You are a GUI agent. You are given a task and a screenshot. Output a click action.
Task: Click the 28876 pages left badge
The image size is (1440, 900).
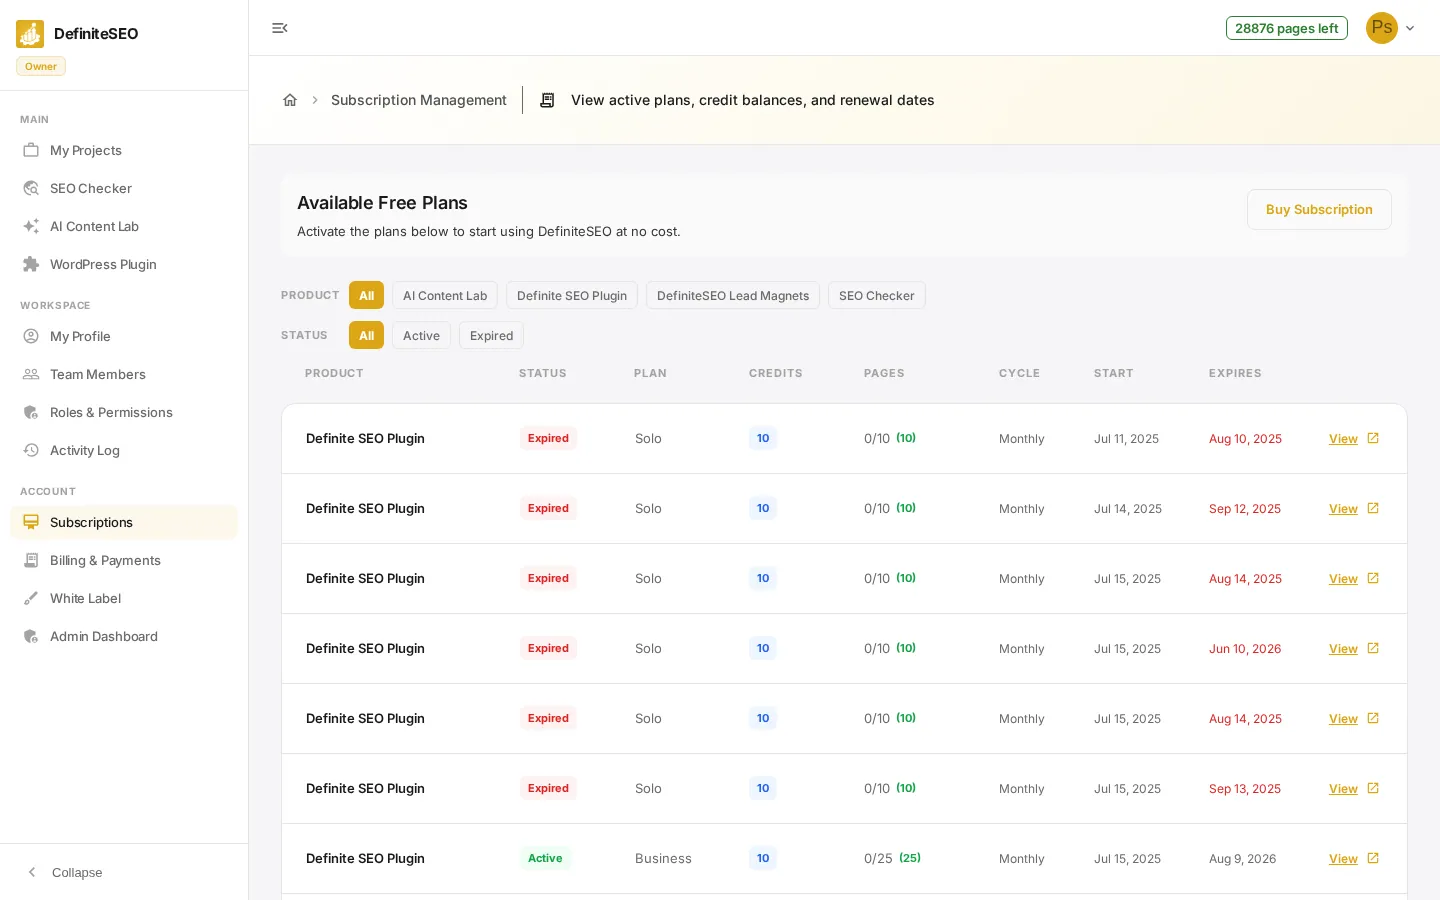(1287, 28)
